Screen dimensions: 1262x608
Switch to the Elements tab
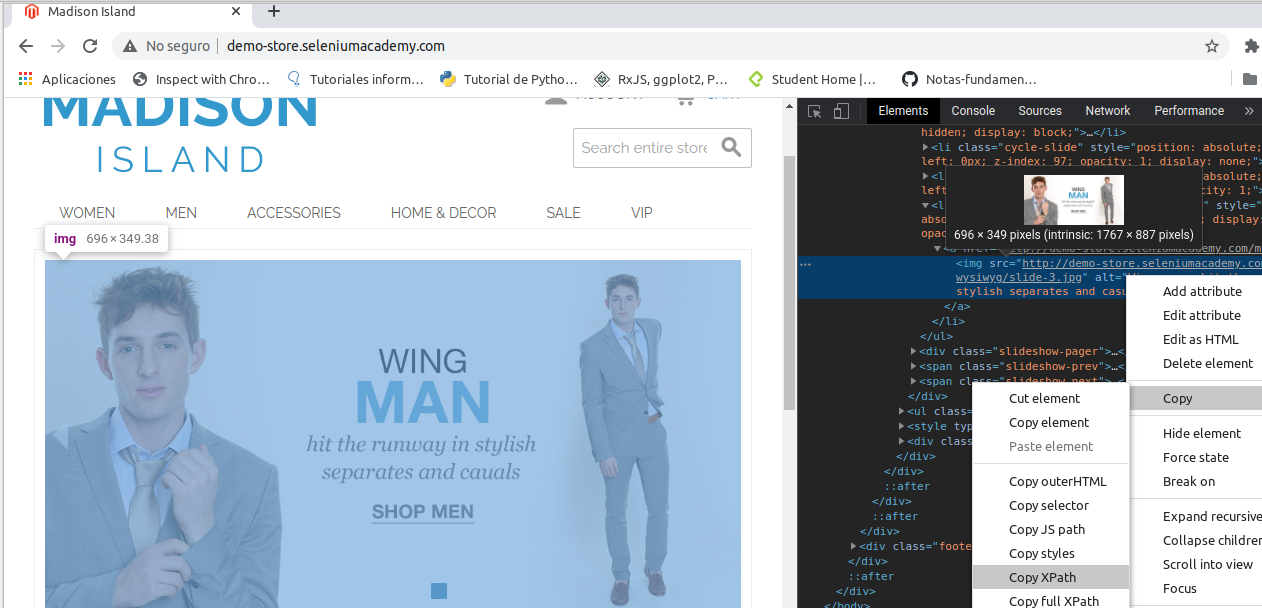tap(903, 111)
